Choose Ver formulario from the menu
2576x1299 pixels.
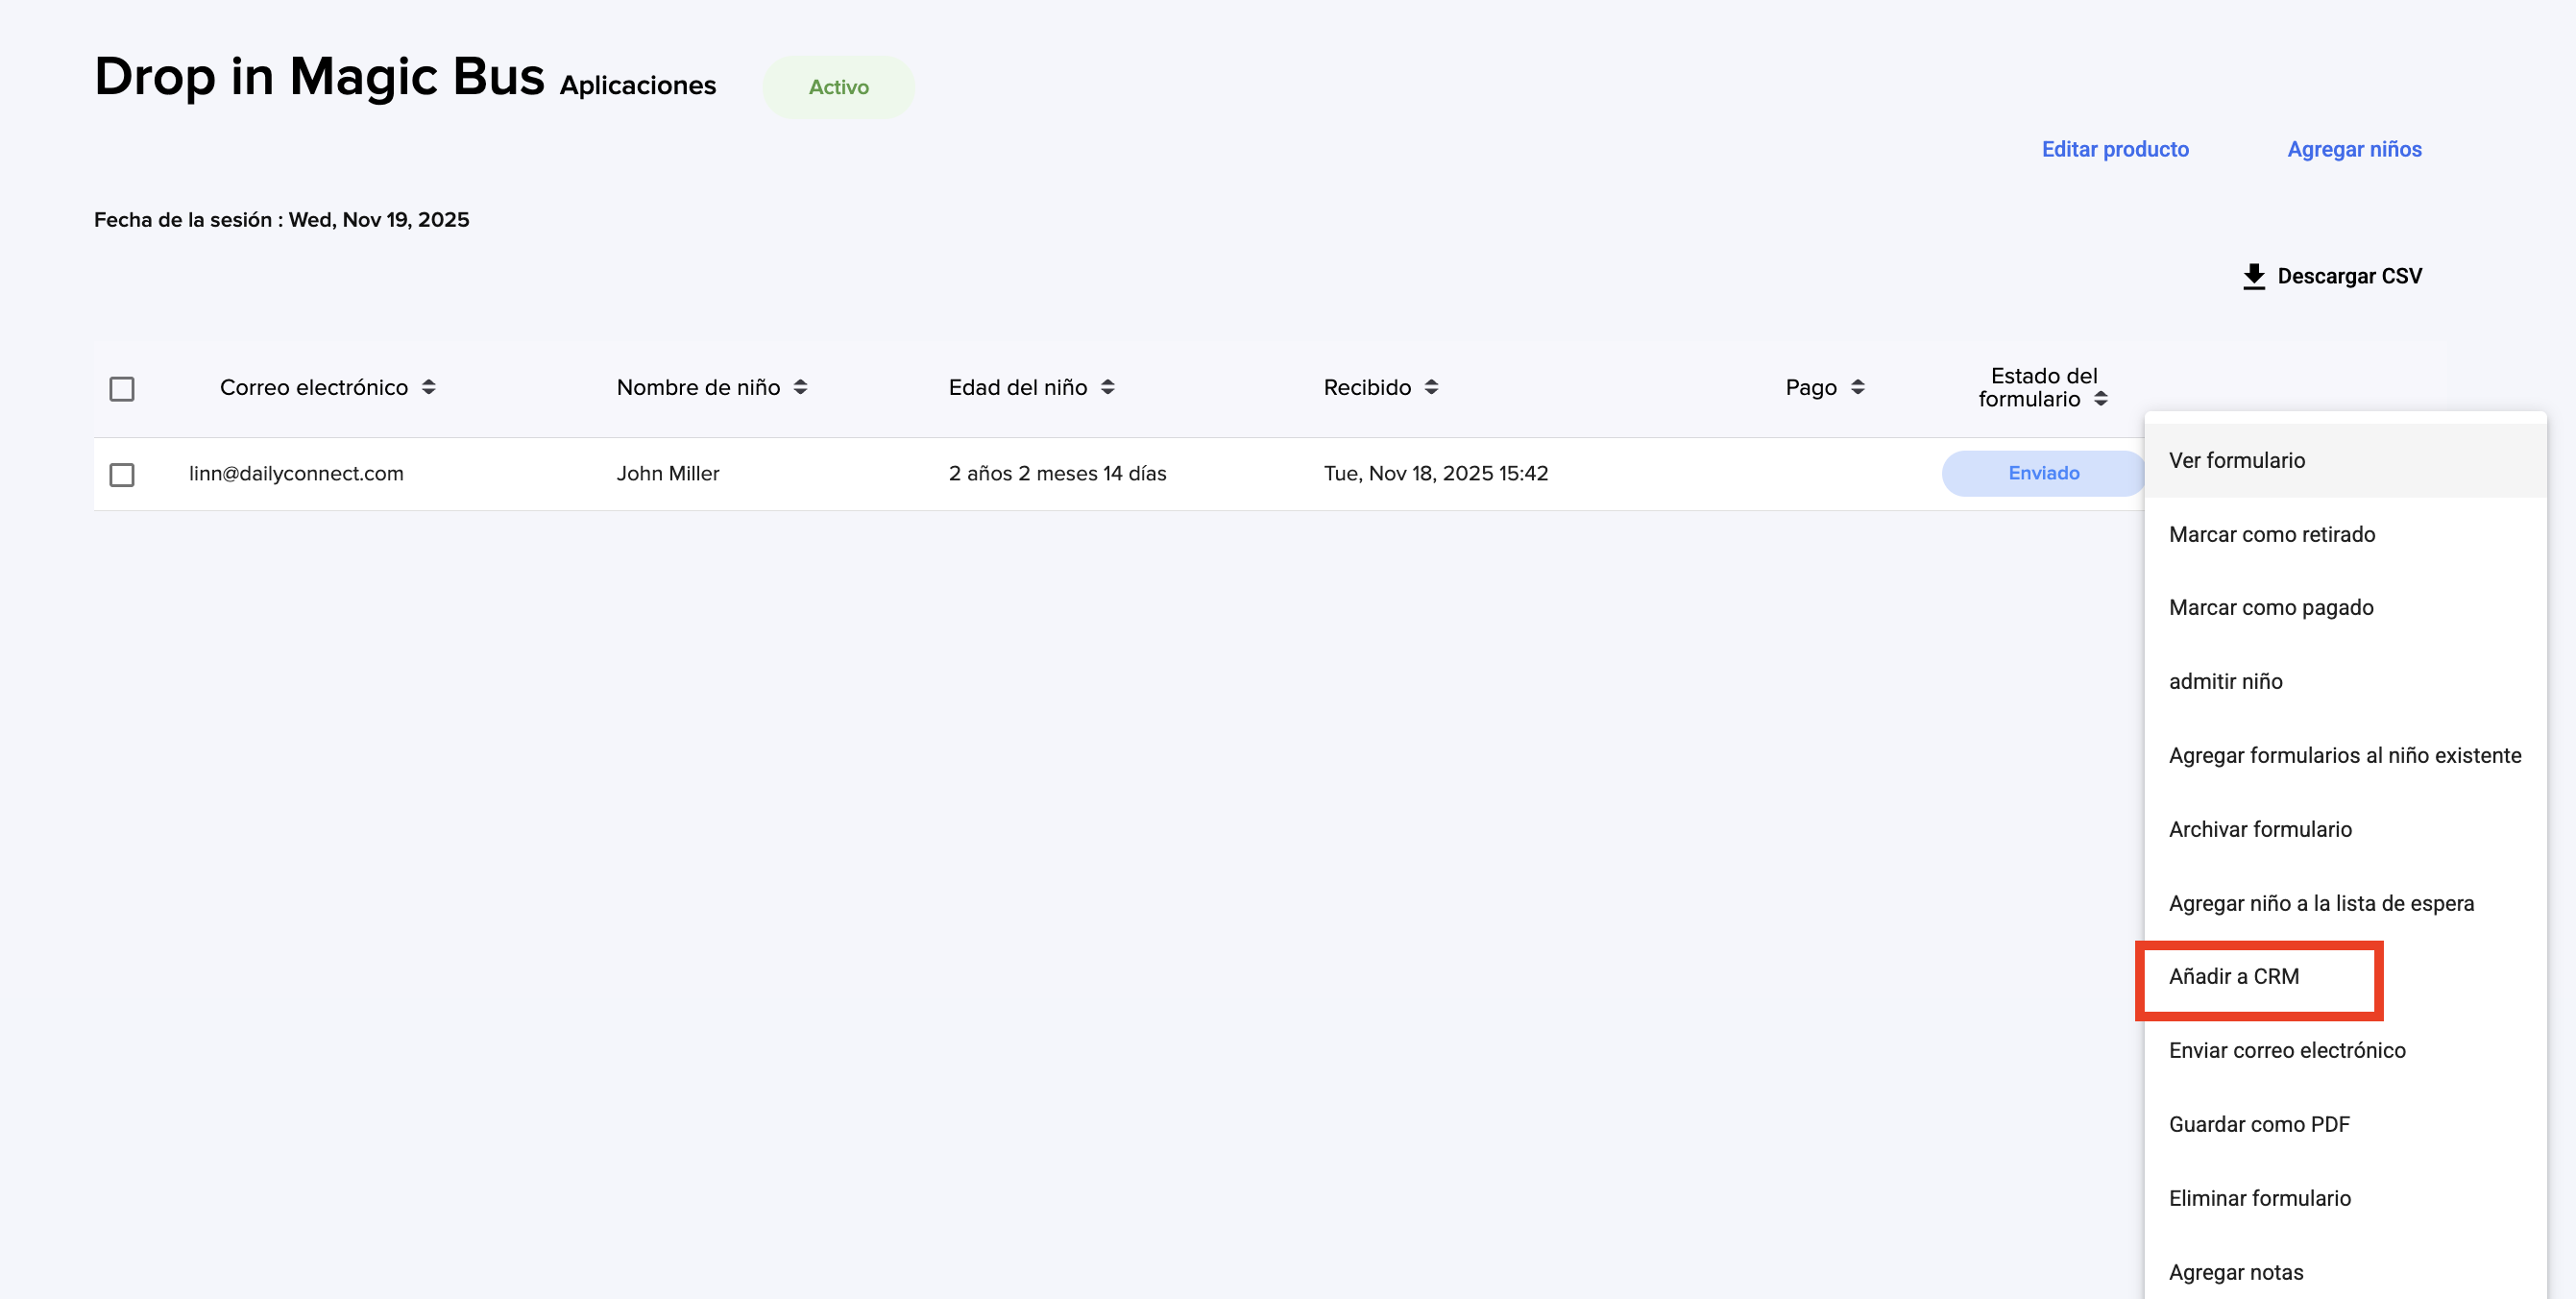point(2236,460)
